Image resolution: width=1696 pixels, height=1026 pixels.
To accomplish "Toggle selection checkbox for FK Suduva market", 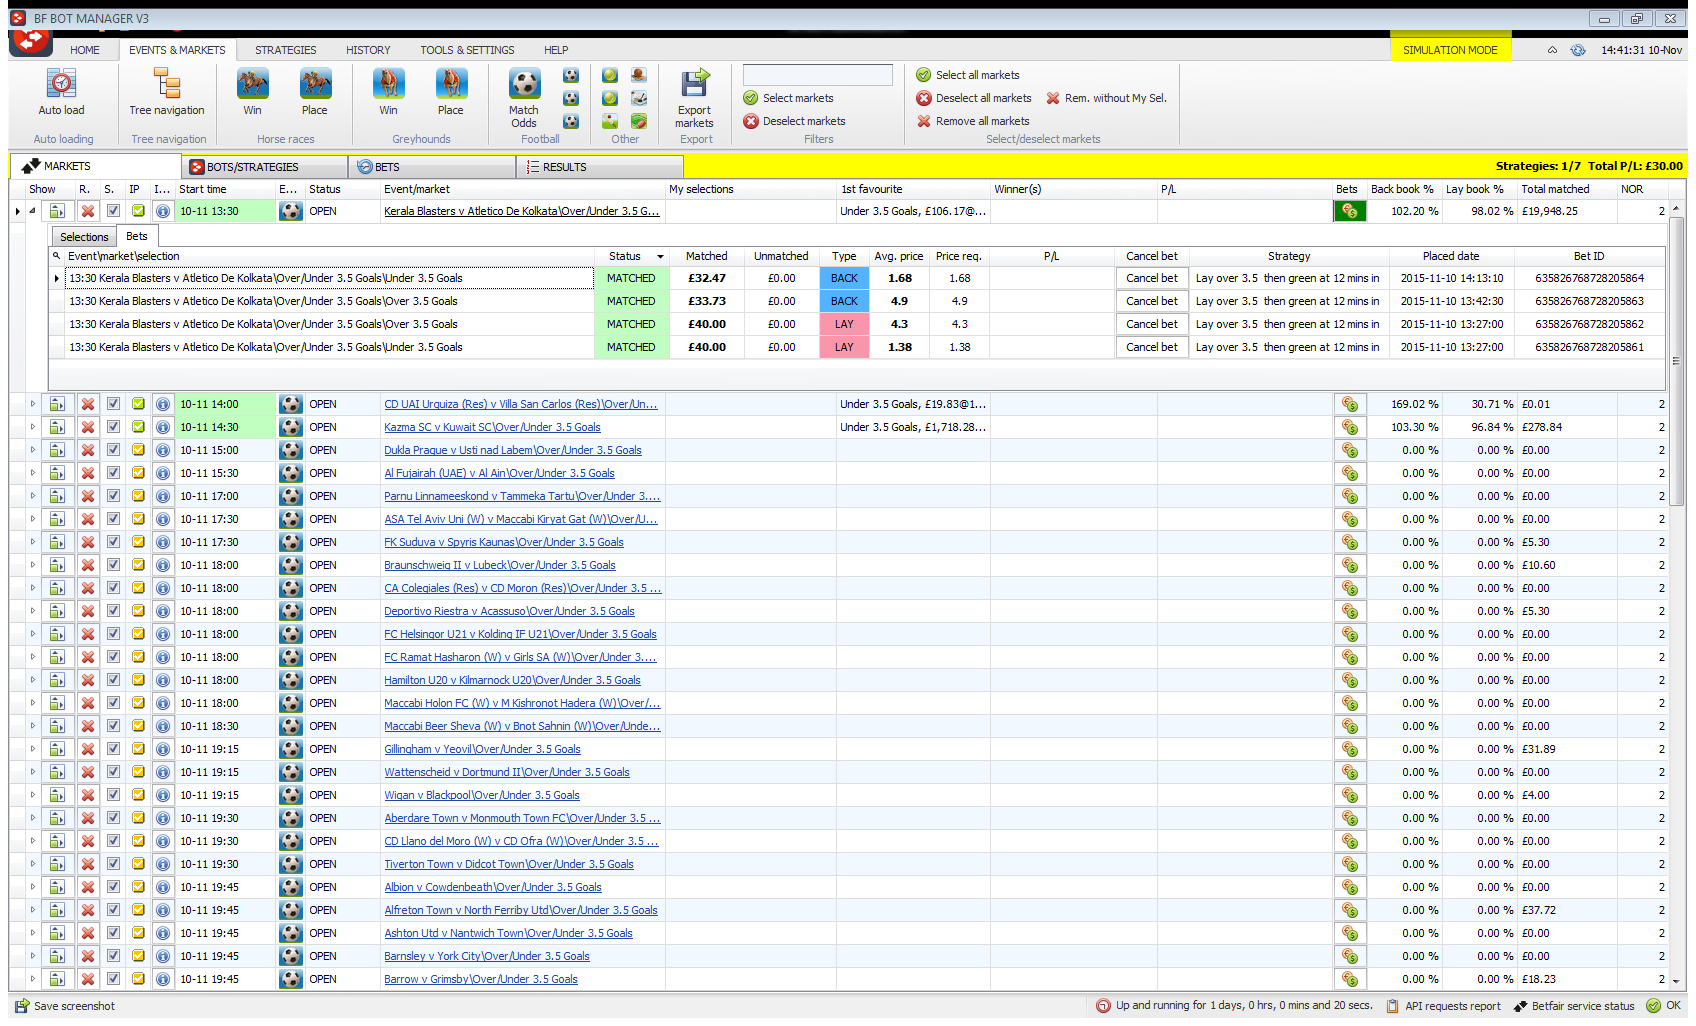I will pos(113,542).
